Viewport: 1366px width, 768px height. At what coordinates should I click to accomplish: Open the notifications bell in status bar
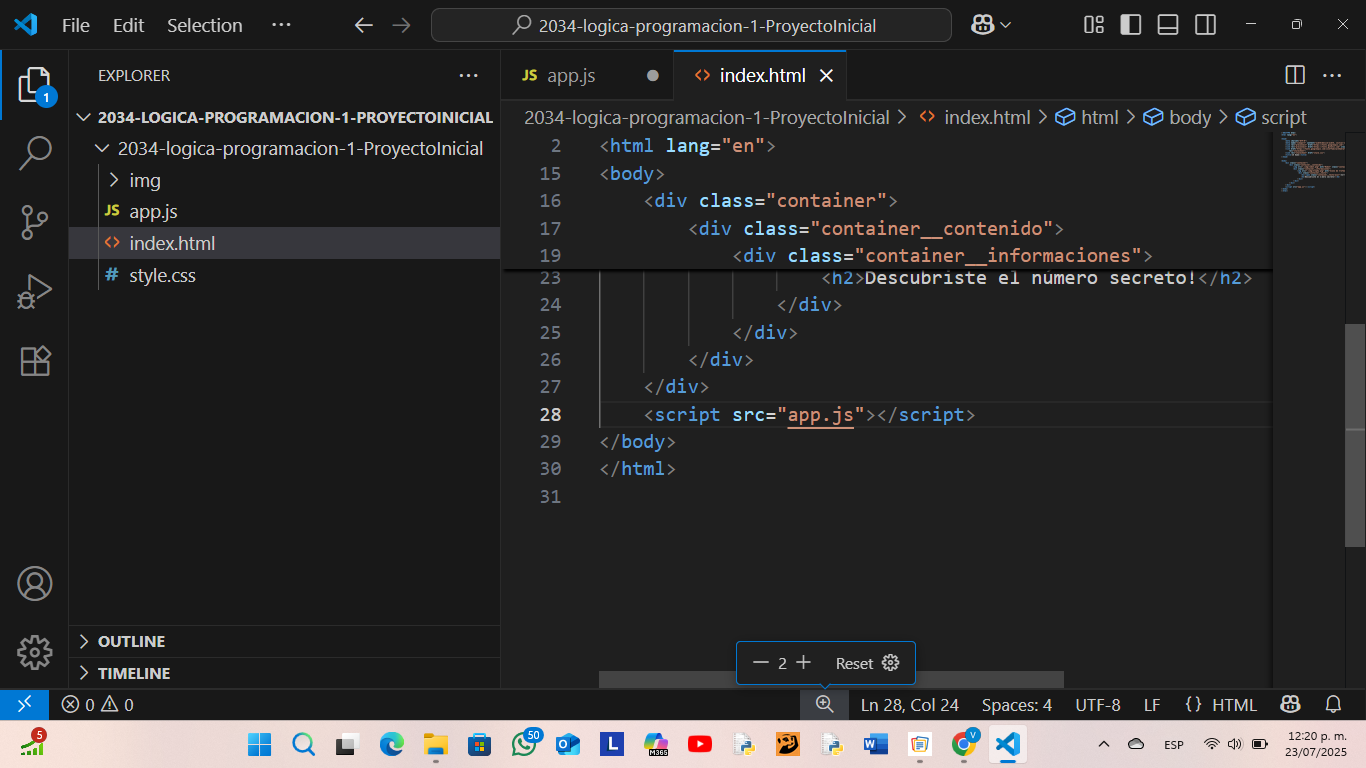(x=1333, y=704)
